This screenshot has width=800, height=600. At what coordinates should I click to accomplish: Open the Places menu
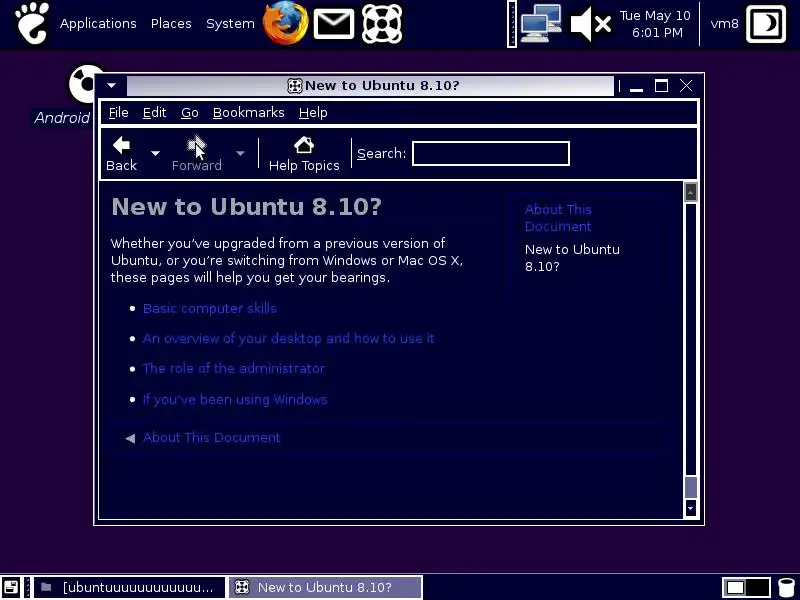[171, 23]
